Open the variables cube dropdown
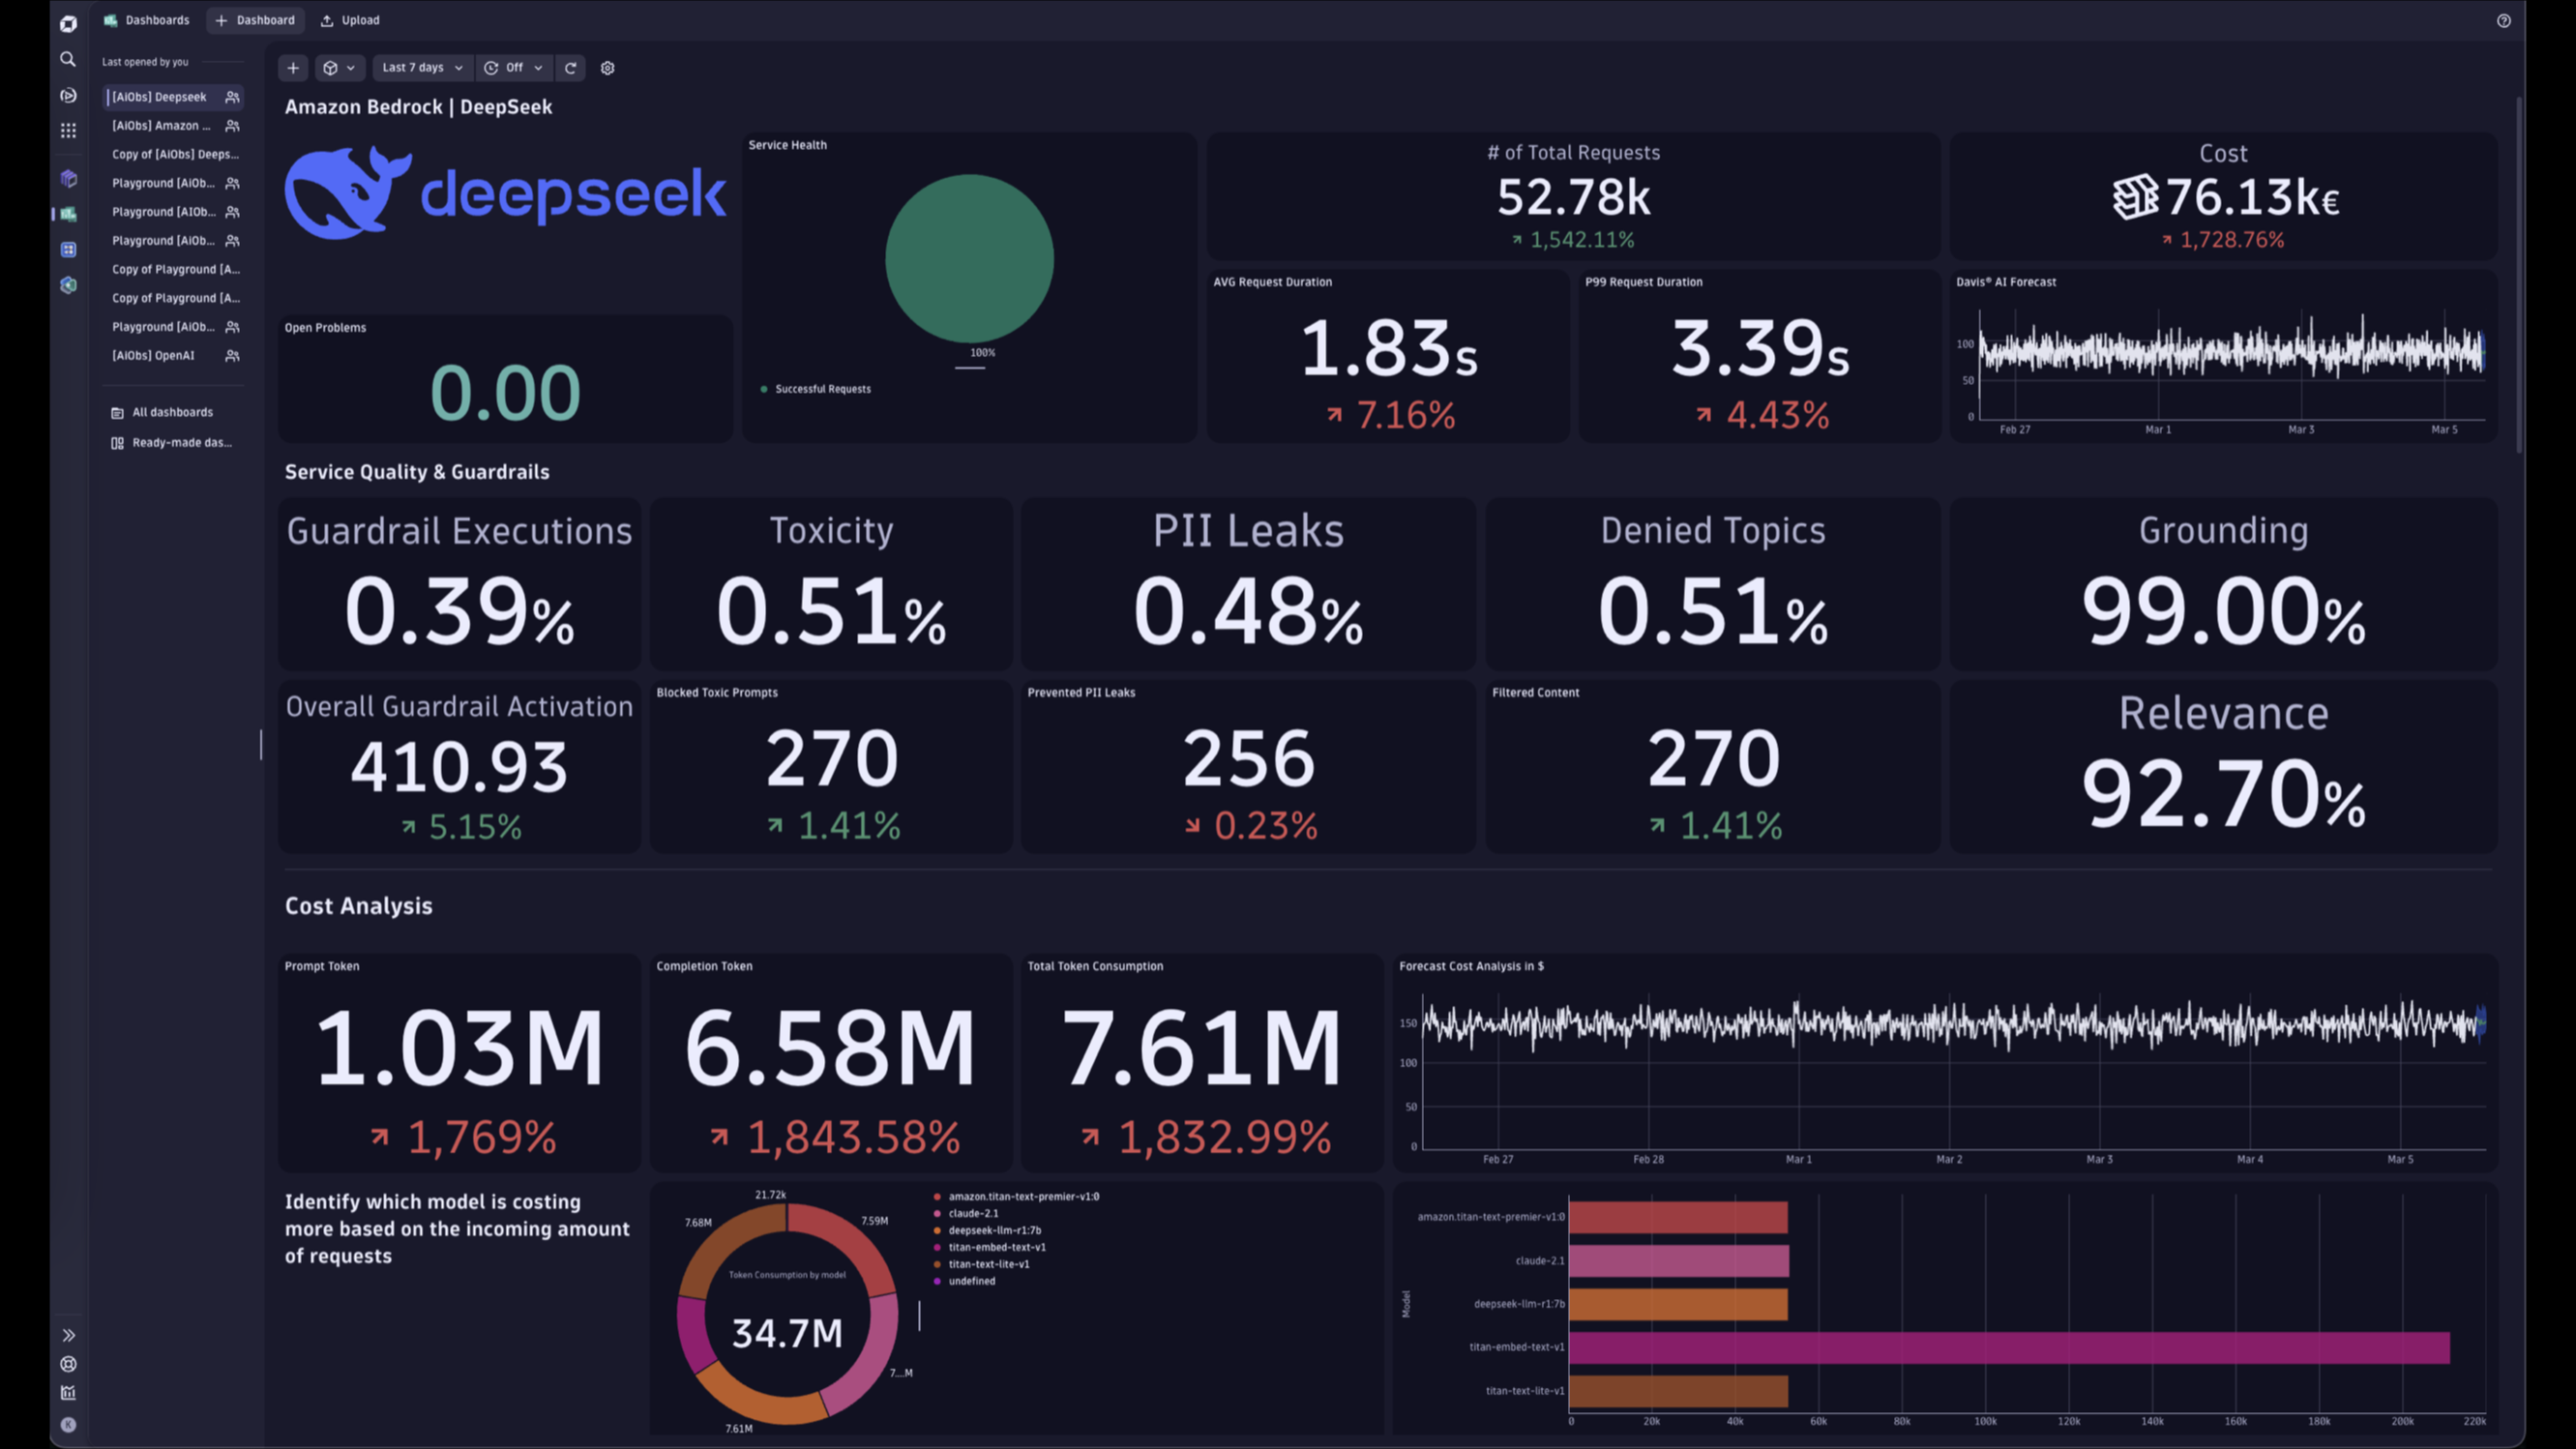Viewport: 2576px width, 1449px height. [340, 68]
